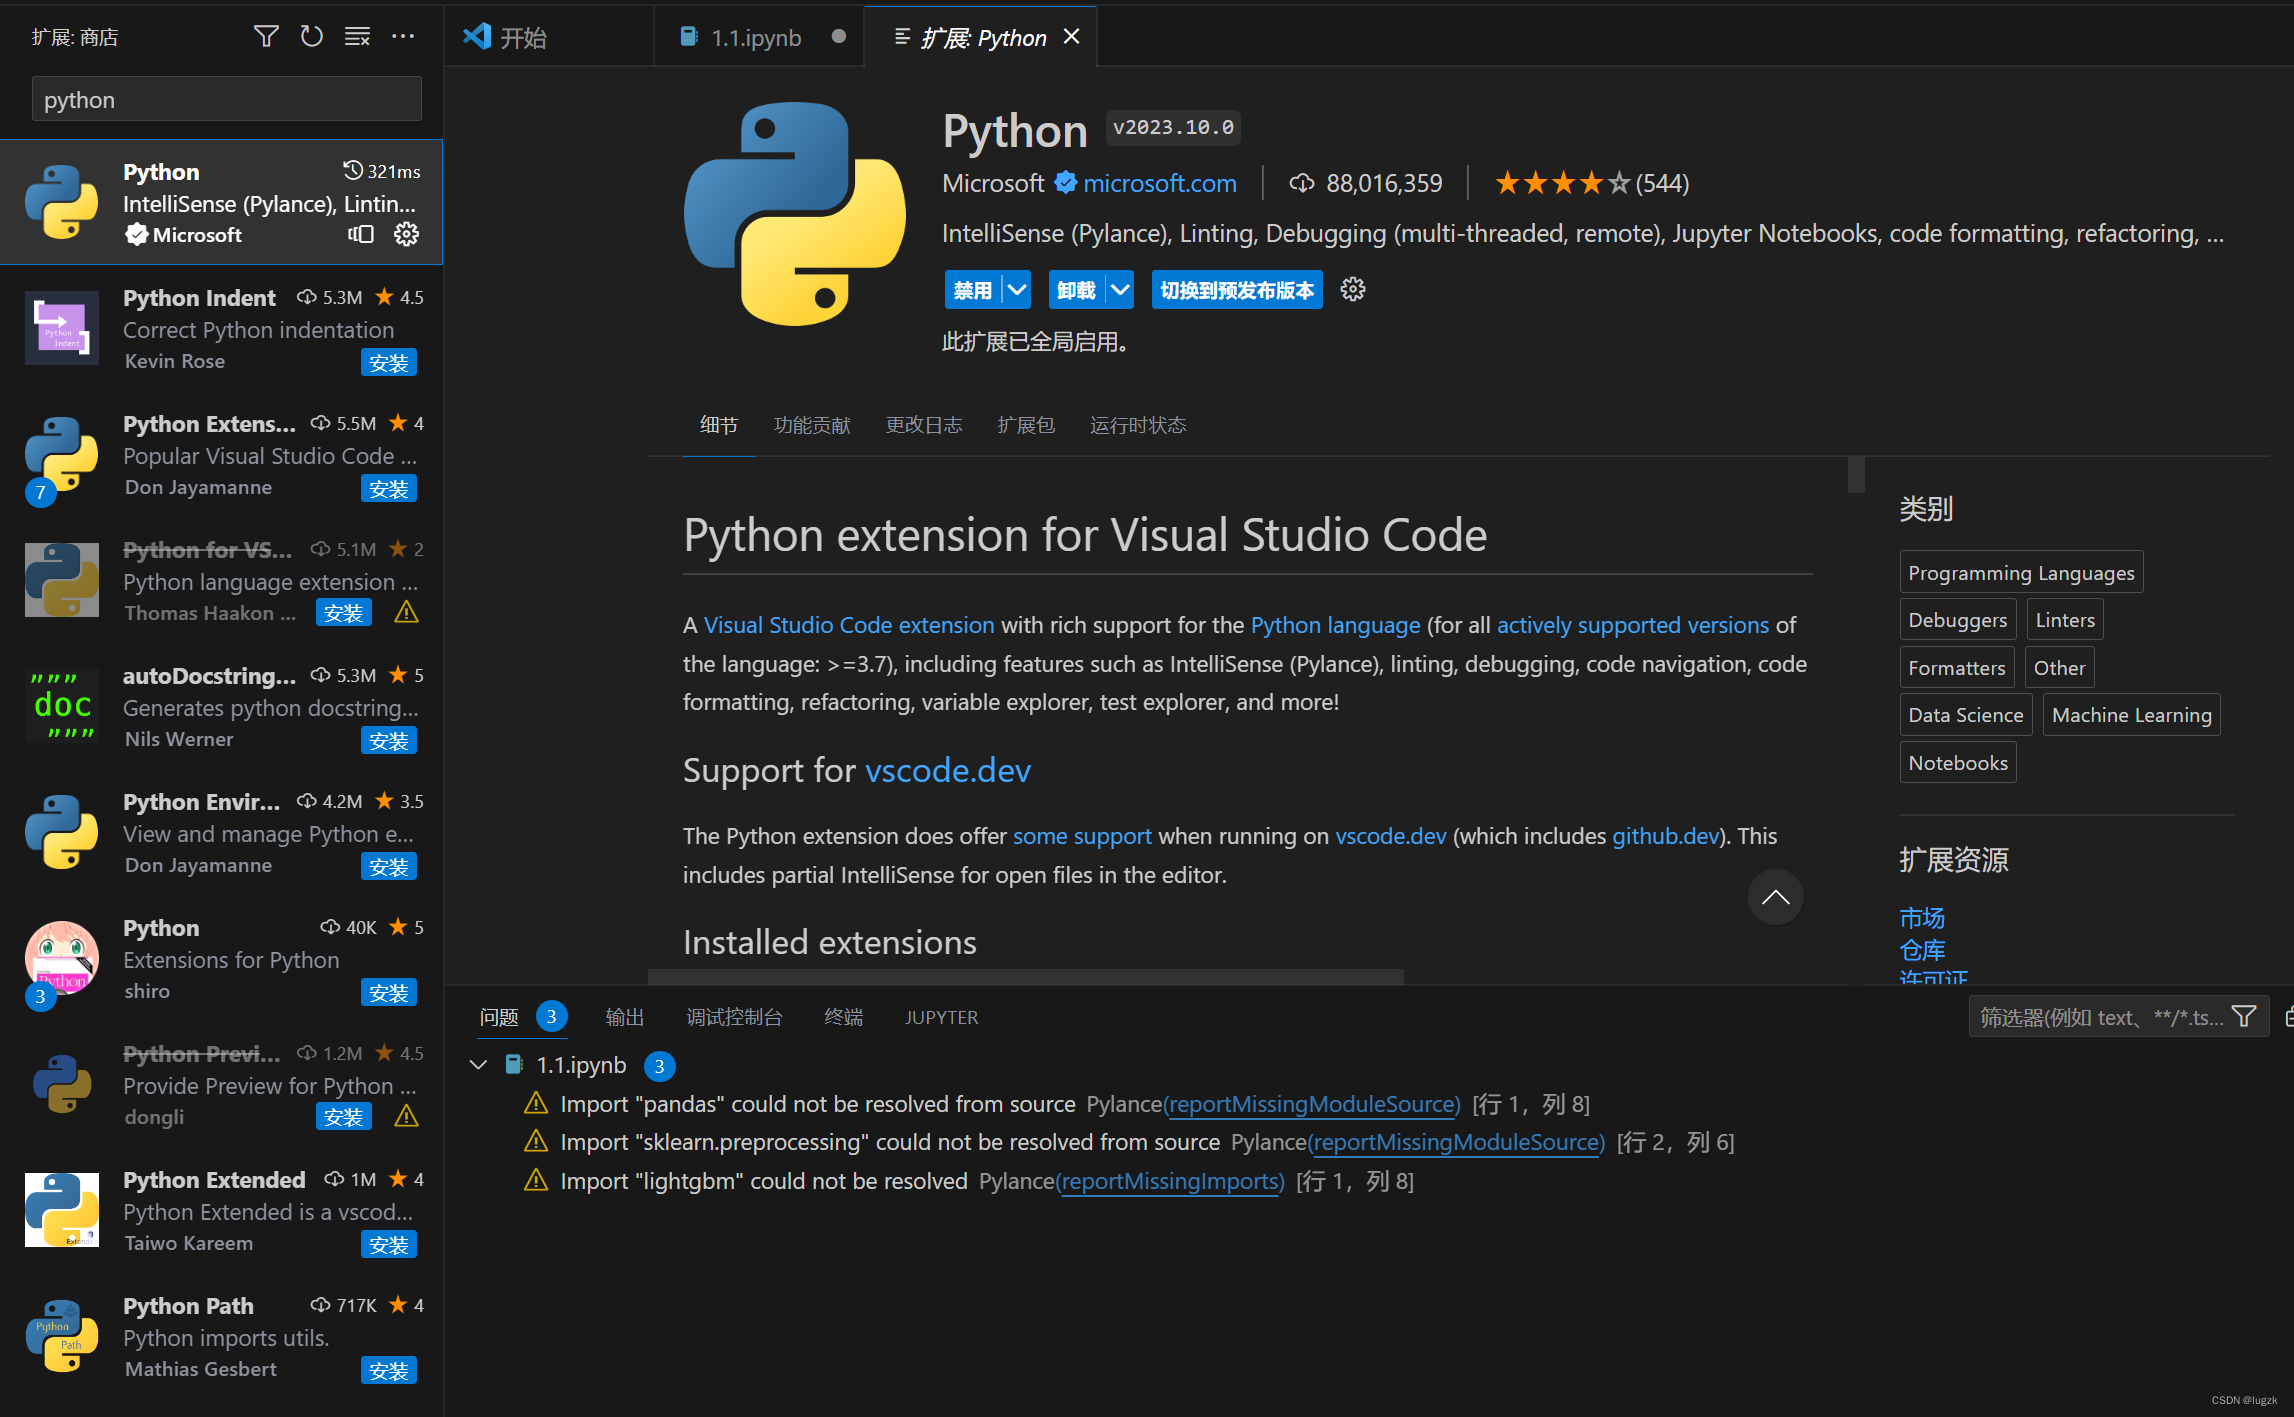Install Python Extension Pack by Don Jayamanne

(389, 488)
